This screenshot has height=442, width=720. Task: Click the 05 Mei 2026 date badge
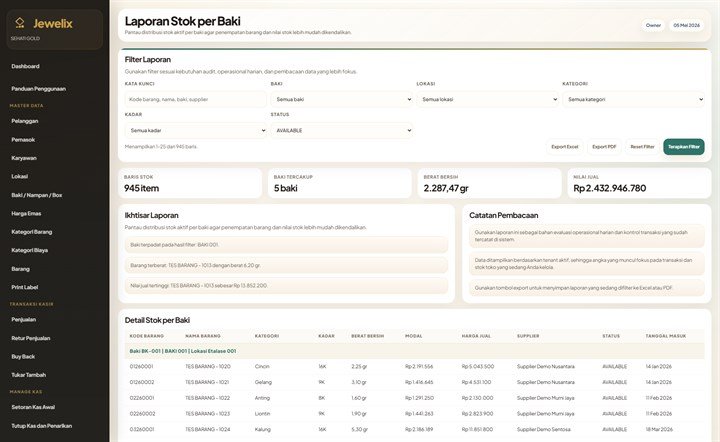coord(686,25)
